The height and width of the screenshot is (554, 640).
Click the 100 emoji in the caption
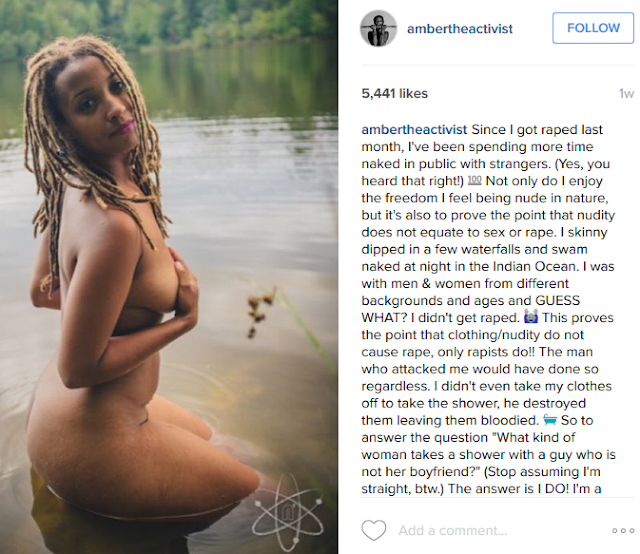click(474, 180)
